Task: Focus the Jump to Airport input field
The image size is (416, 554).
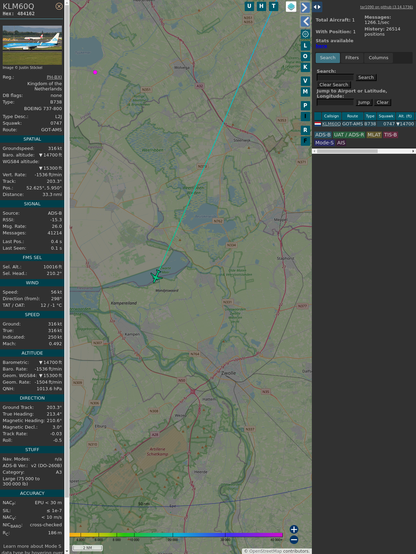Action: click(x=335, y=102)
